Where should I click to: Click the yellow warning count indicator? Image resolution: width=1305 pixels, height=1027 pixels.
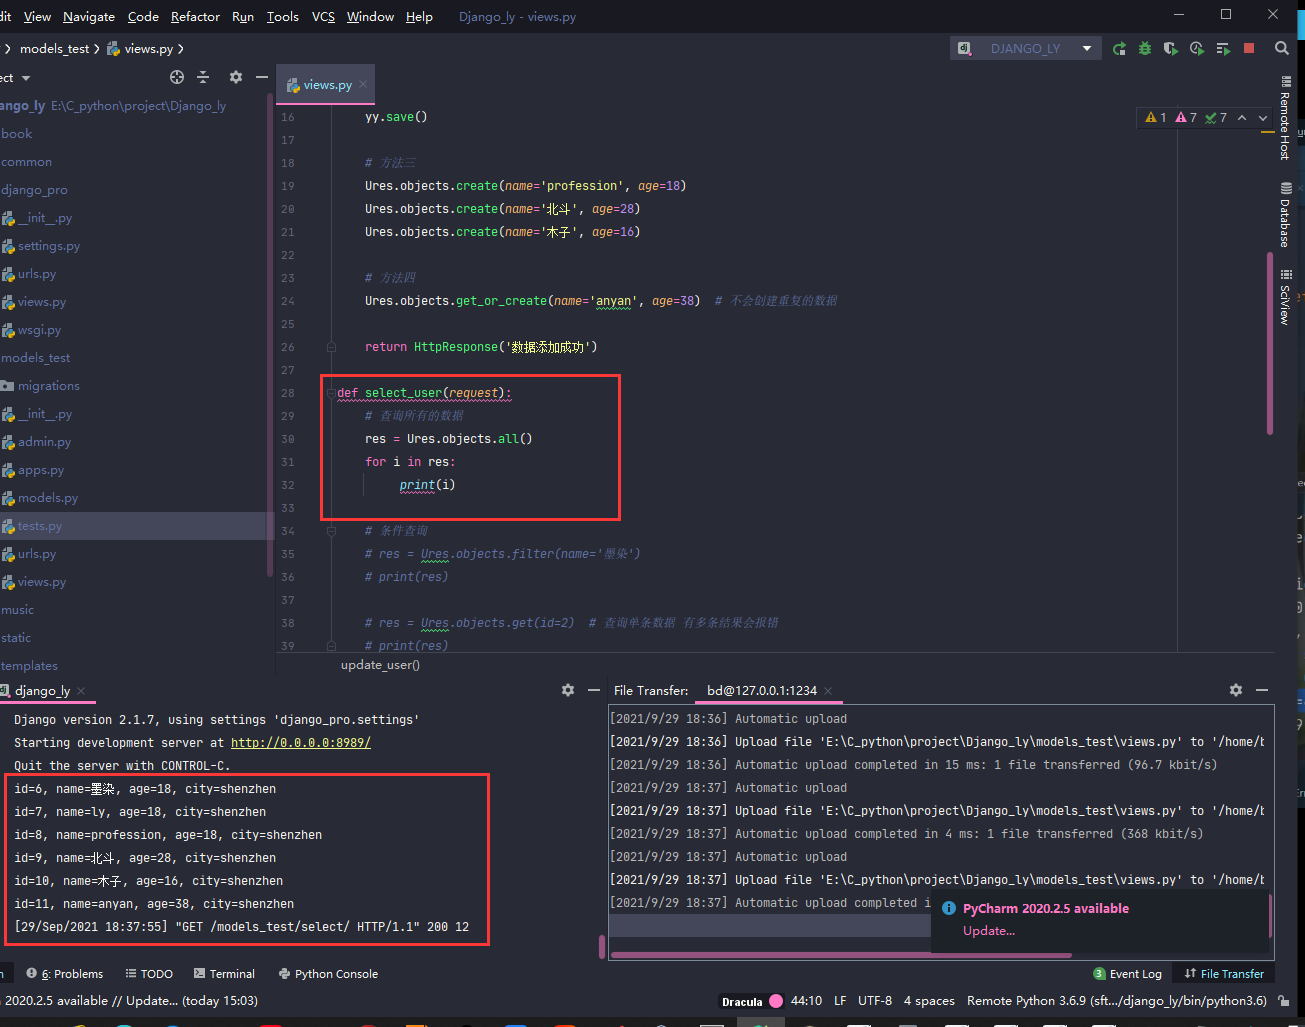[x=1156, y=117]
